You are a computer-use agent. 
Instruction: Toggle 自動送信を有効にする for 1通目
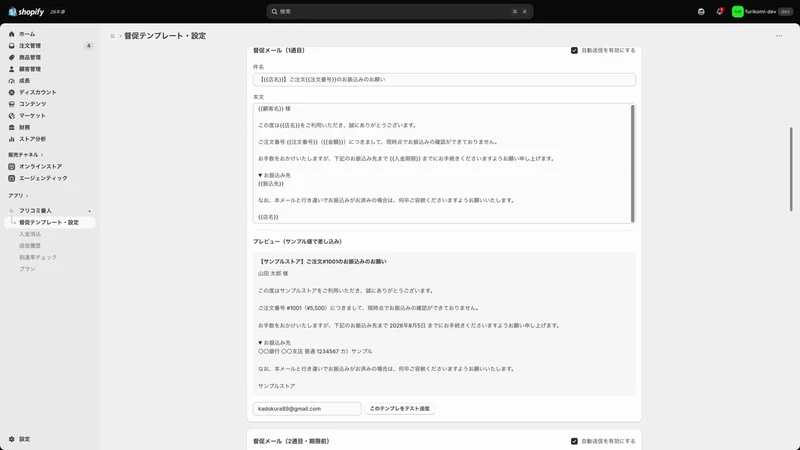[x=574, y=51]
